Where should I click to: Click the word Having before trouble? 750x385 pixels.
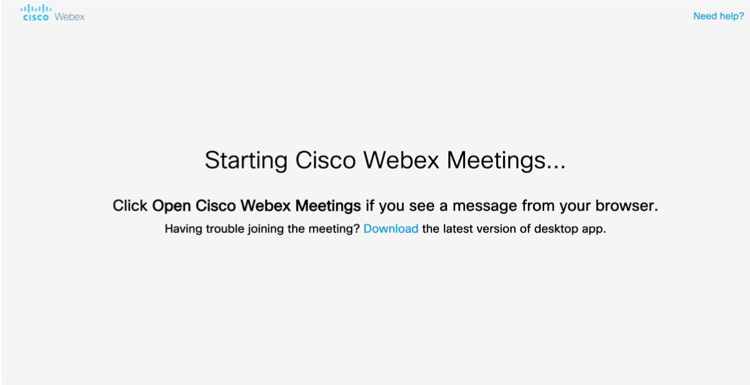point(184,229)
